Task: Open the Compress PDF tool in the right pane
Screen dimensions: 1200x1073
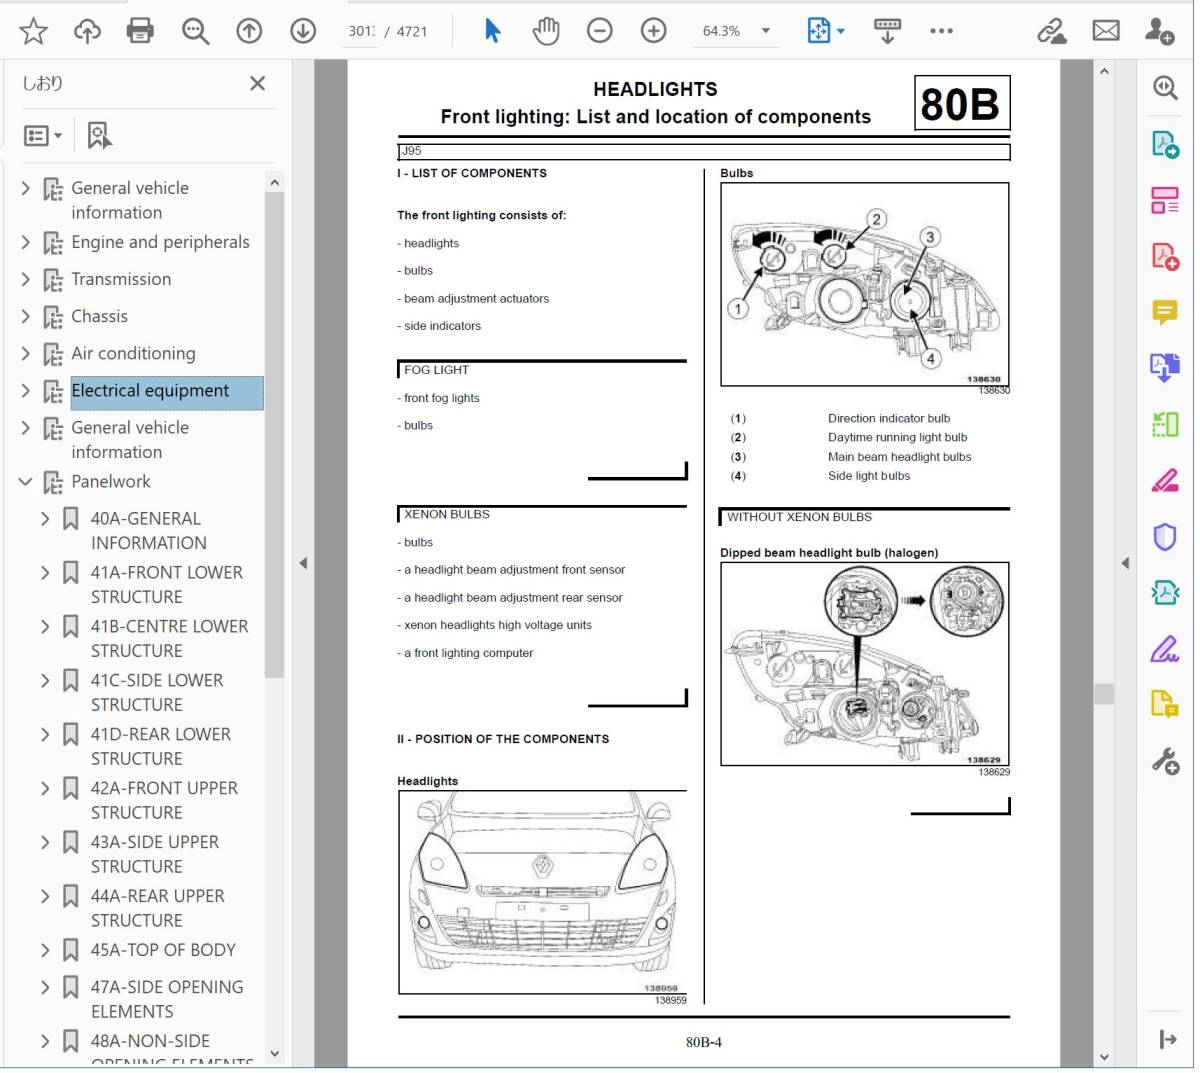Action: tap(1165, 594)
